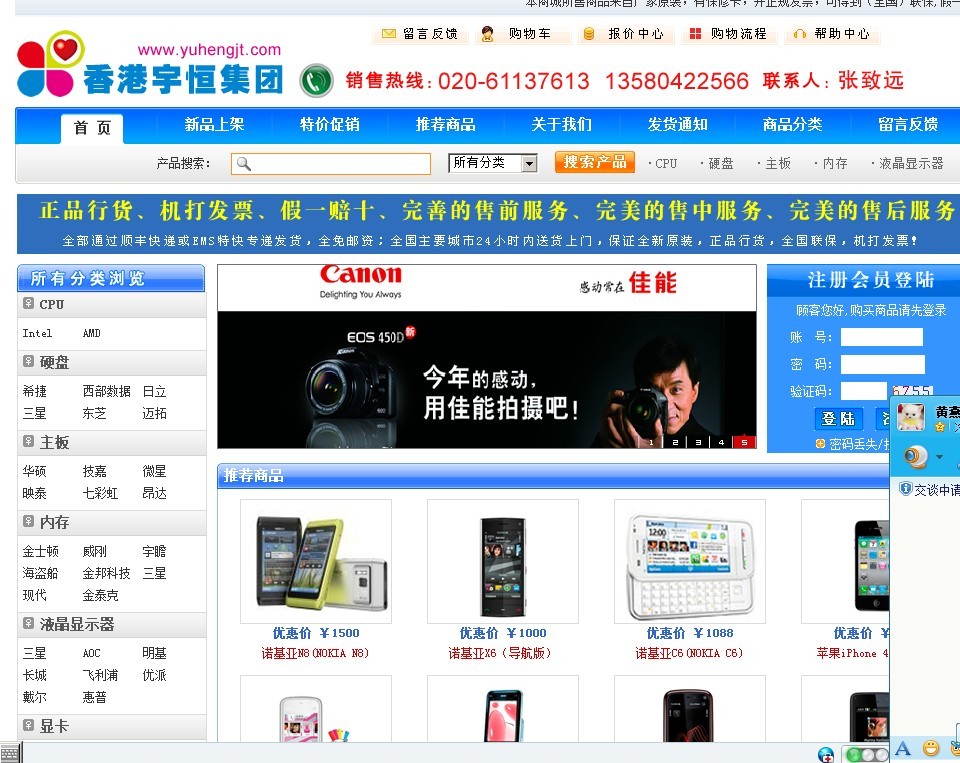Click the orange 搜索产品 button

(595, 162)
